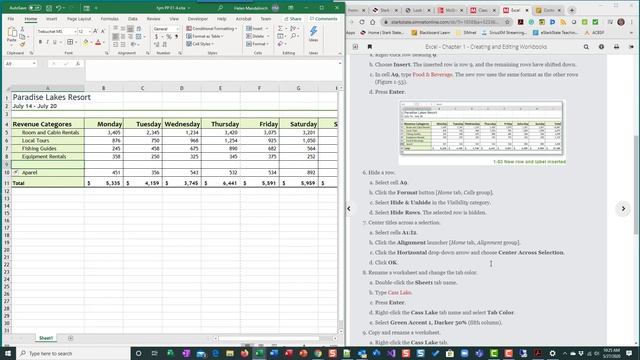
Task: Switch to the Developer ribbon tab
Action: tap(198, 19)
